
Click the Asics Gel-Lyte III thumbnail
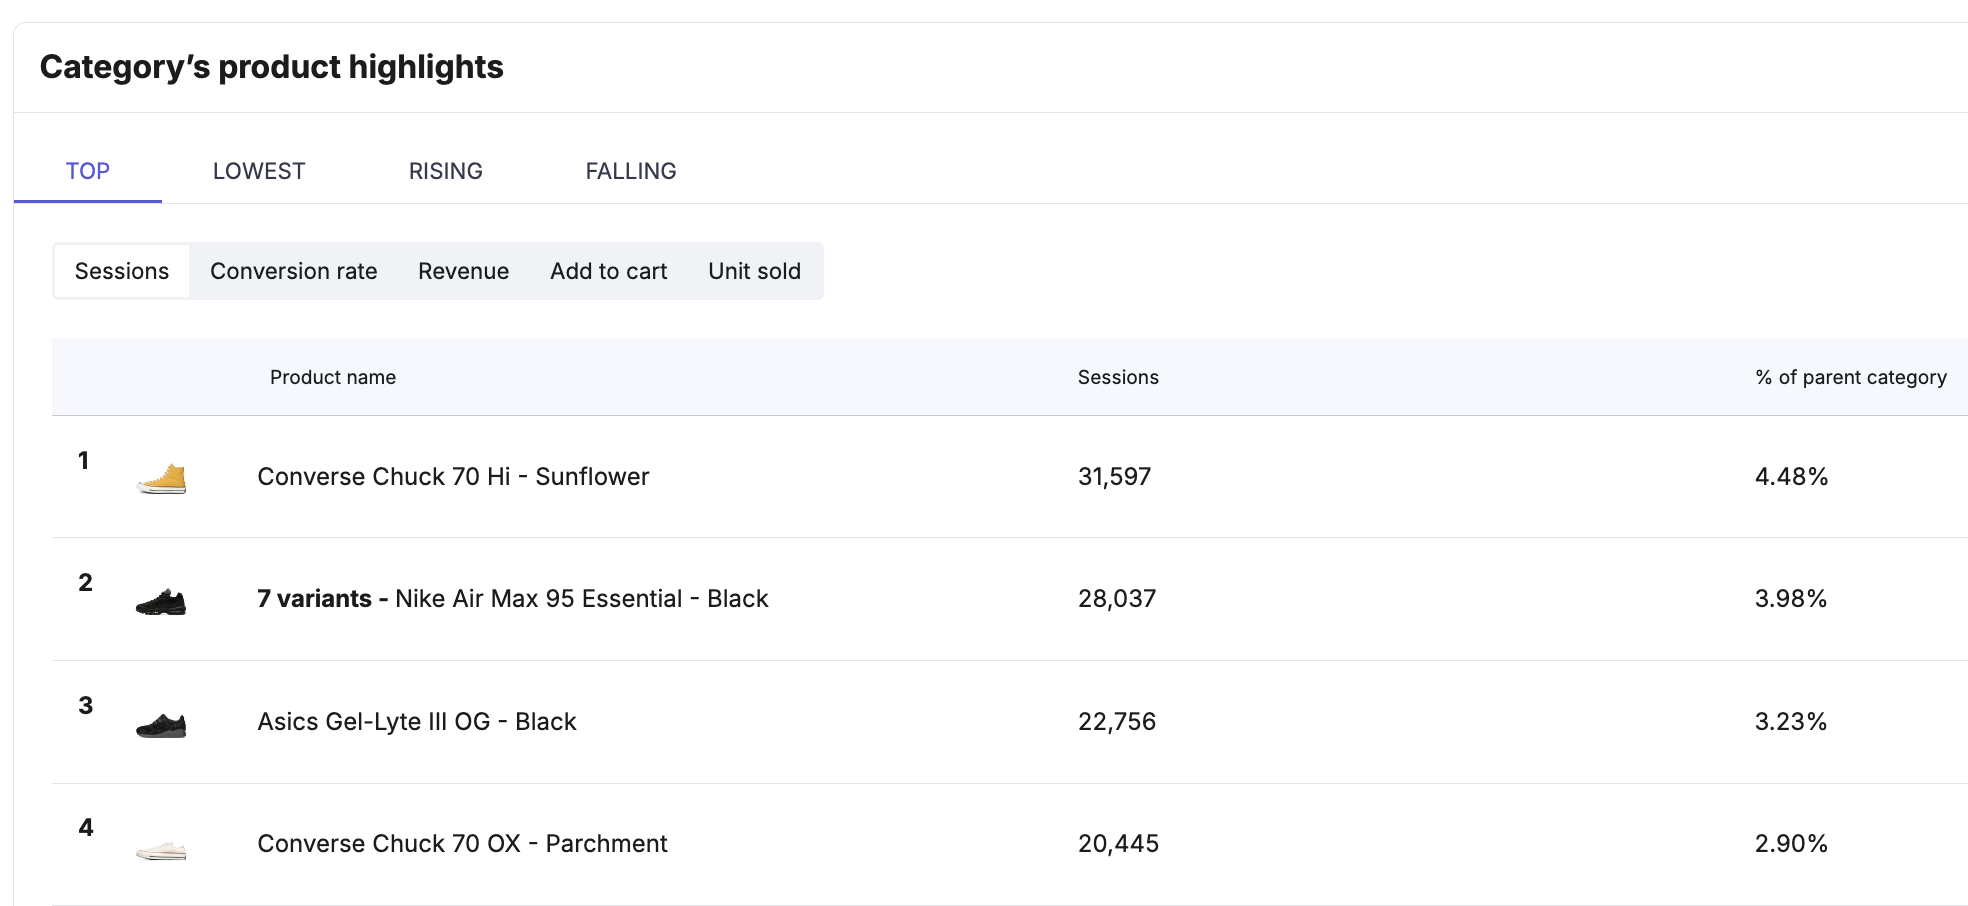[x=161, y=725]
